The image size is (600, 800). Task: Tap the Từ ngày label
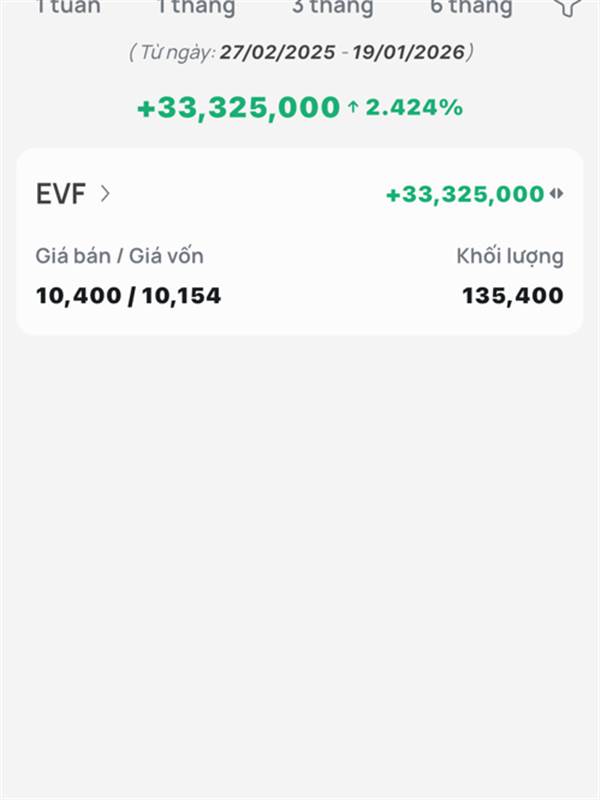click(177, 52)
